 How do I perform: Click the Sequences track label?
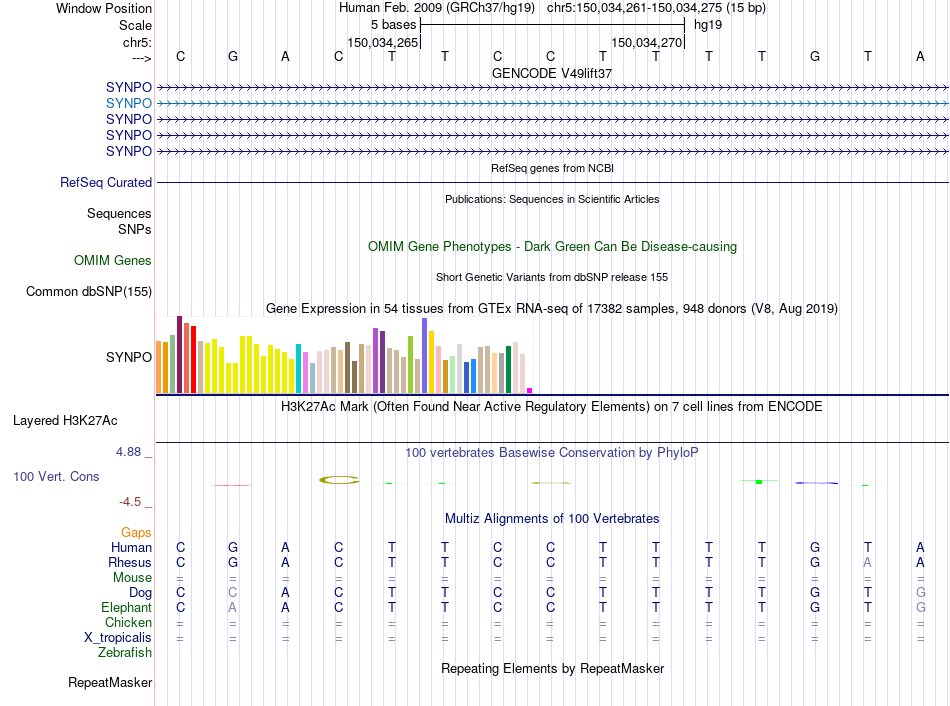pos(119,213)
